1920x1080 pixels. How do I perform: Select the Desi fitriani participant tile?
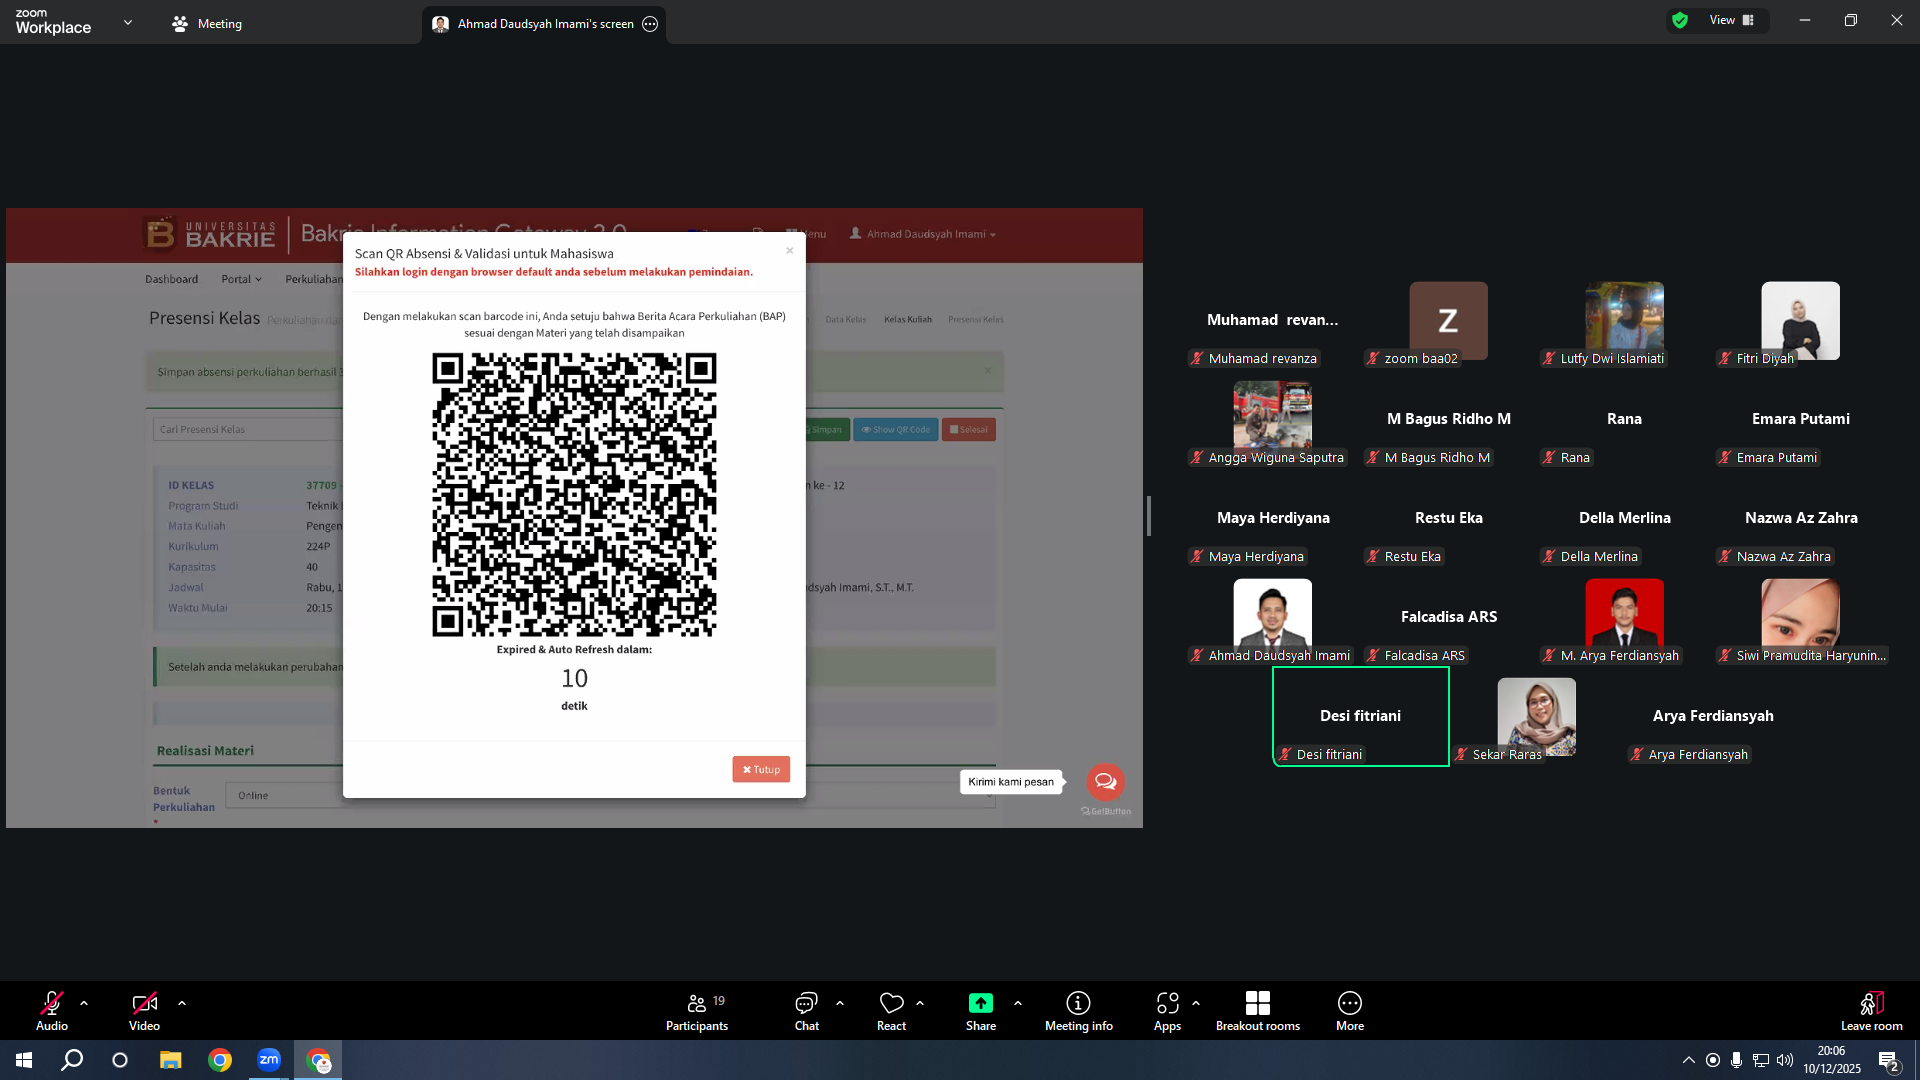[1360, 716]
